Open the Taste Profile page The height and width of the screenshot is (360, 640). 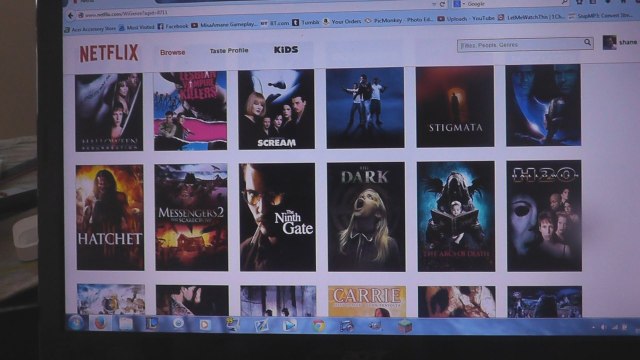(x=229, y=51)
